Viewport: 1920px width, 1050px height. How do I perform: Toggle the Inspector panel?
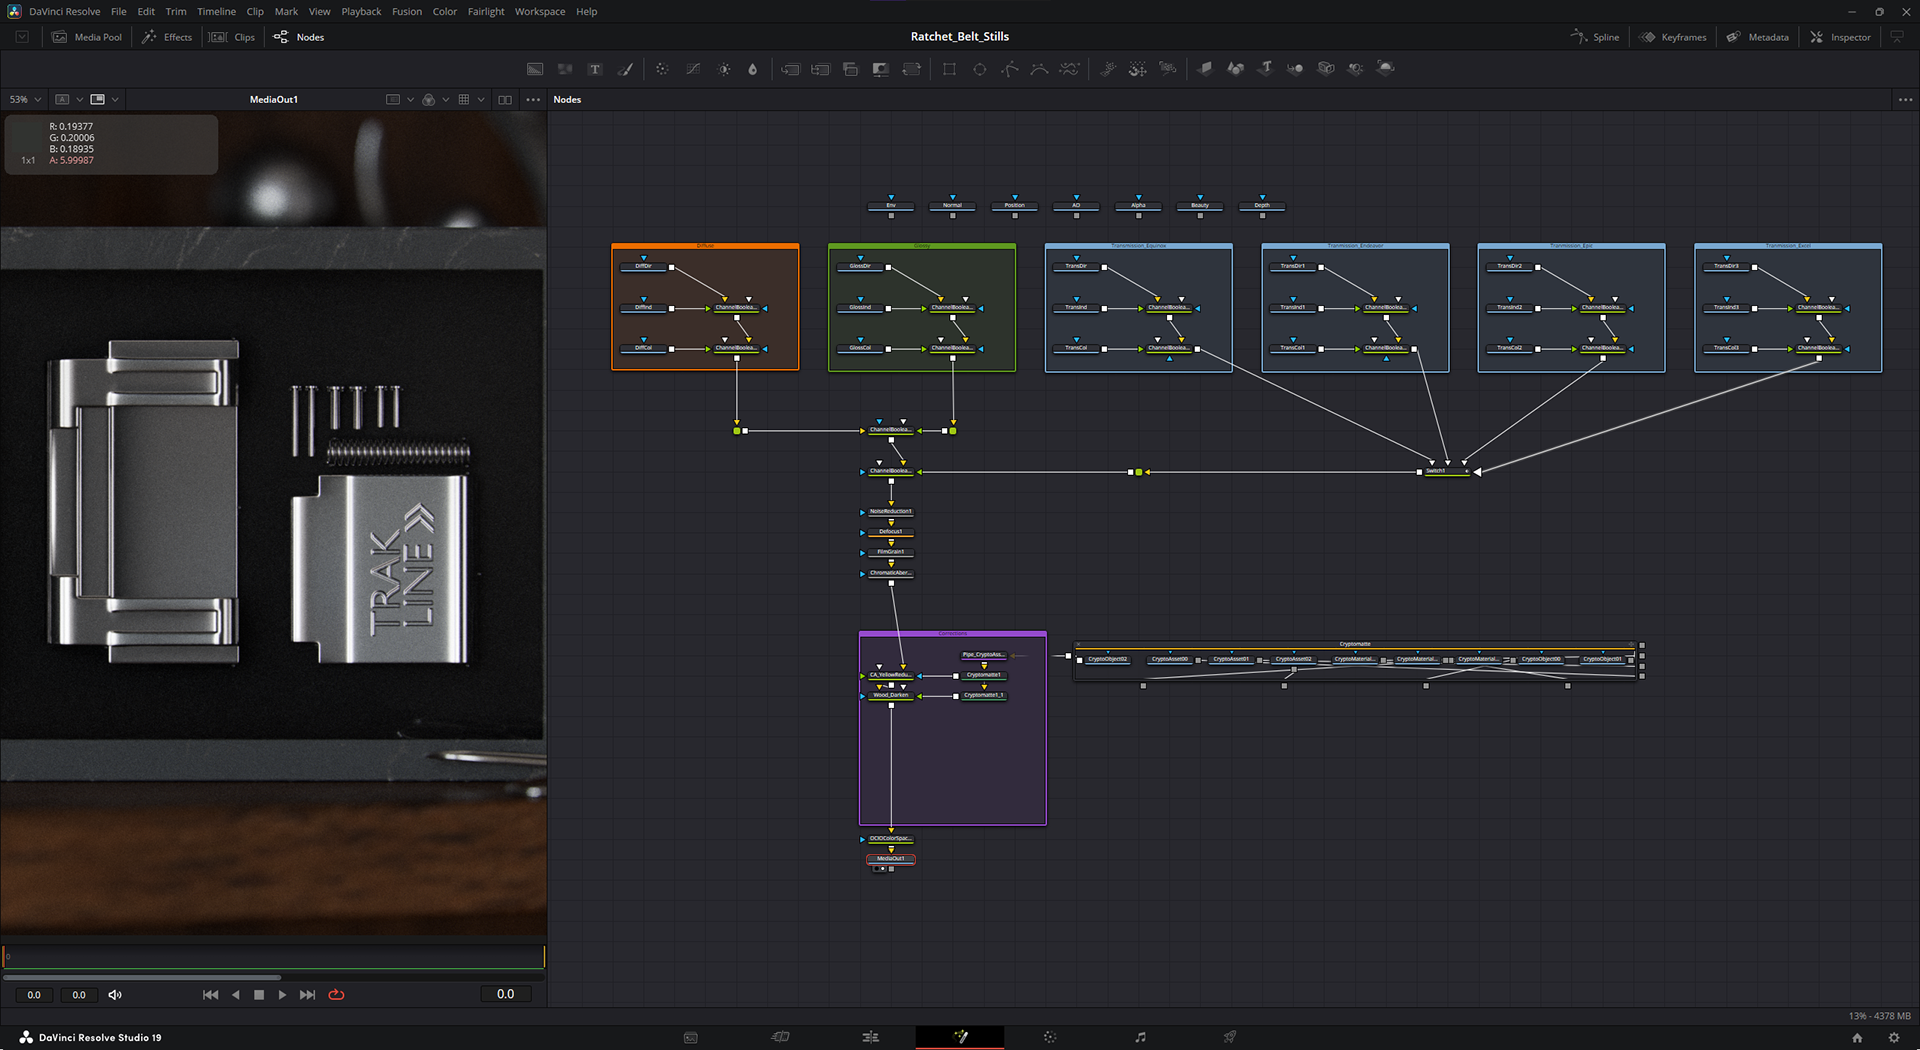click(x=1840, y=37)
